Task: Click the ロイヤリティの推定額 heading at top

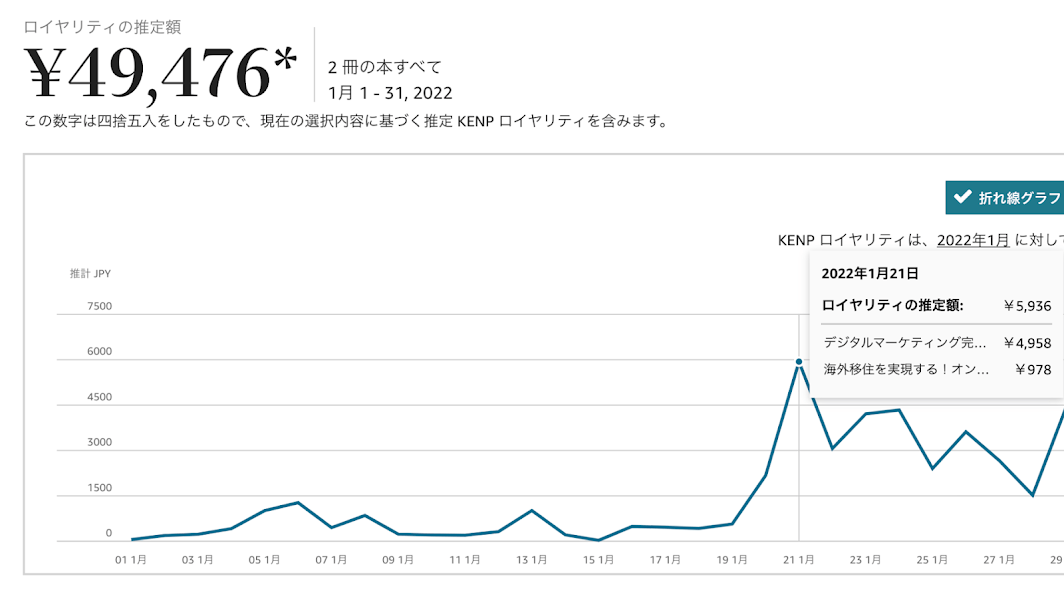Action: pyautogui.click(x=102, y=27)
